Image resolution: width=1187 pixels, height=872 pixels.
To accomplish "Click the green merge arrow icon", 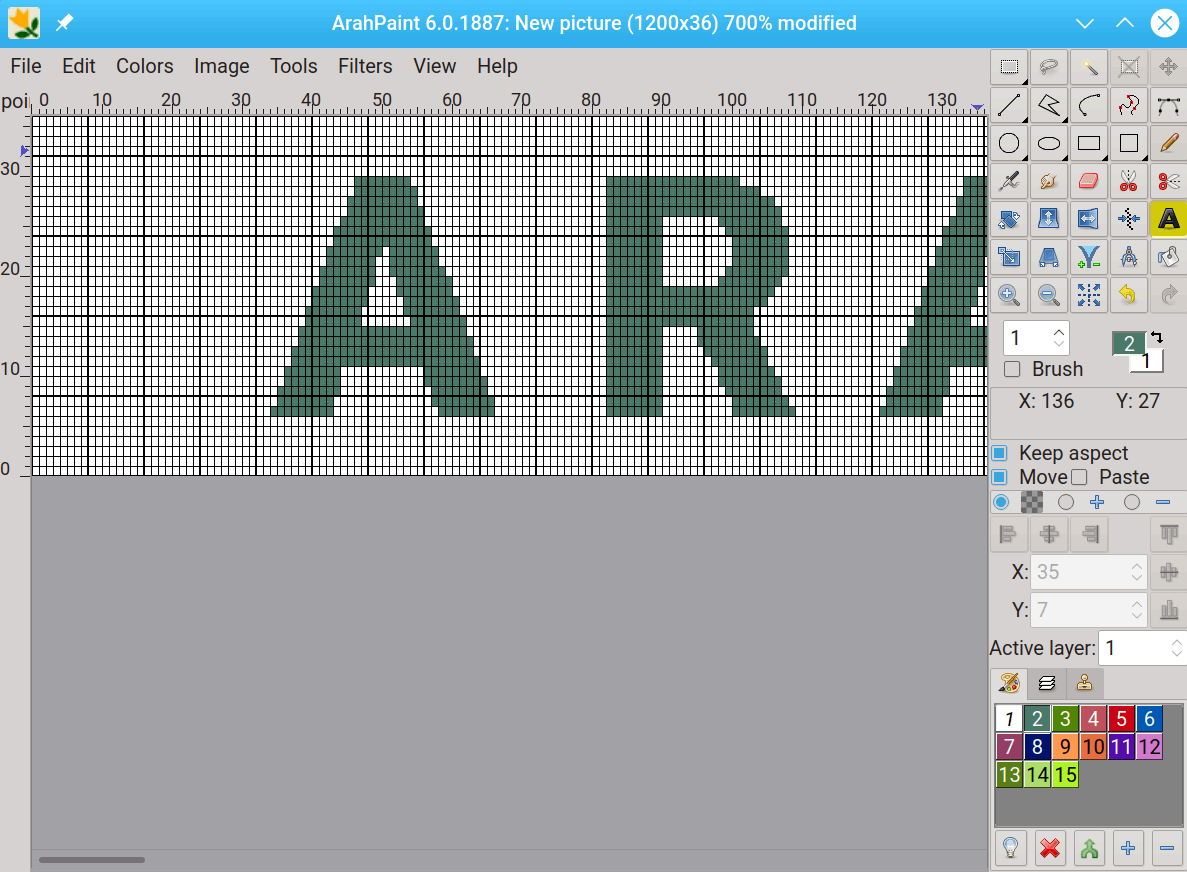I will point(1089,849).
